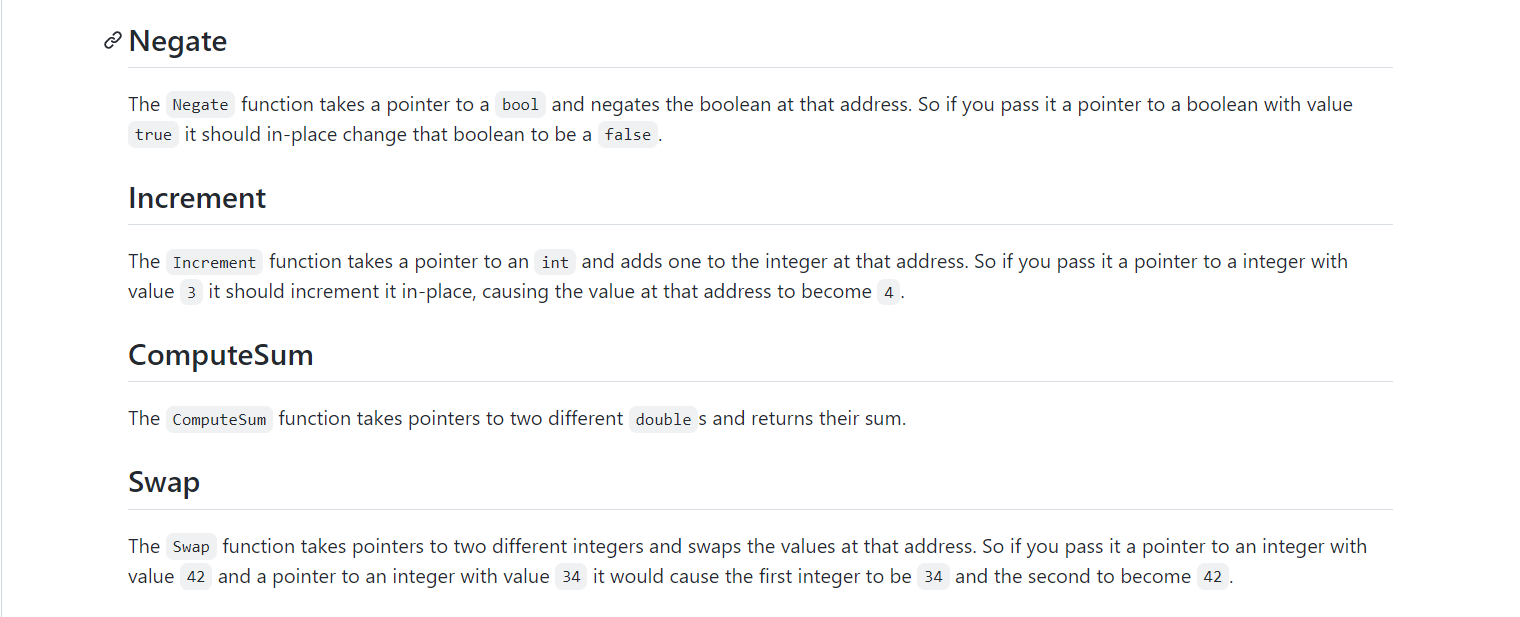Click the 'double' inline code chip
Viewport: 1520px width, 617px height.
click(663, 419)
